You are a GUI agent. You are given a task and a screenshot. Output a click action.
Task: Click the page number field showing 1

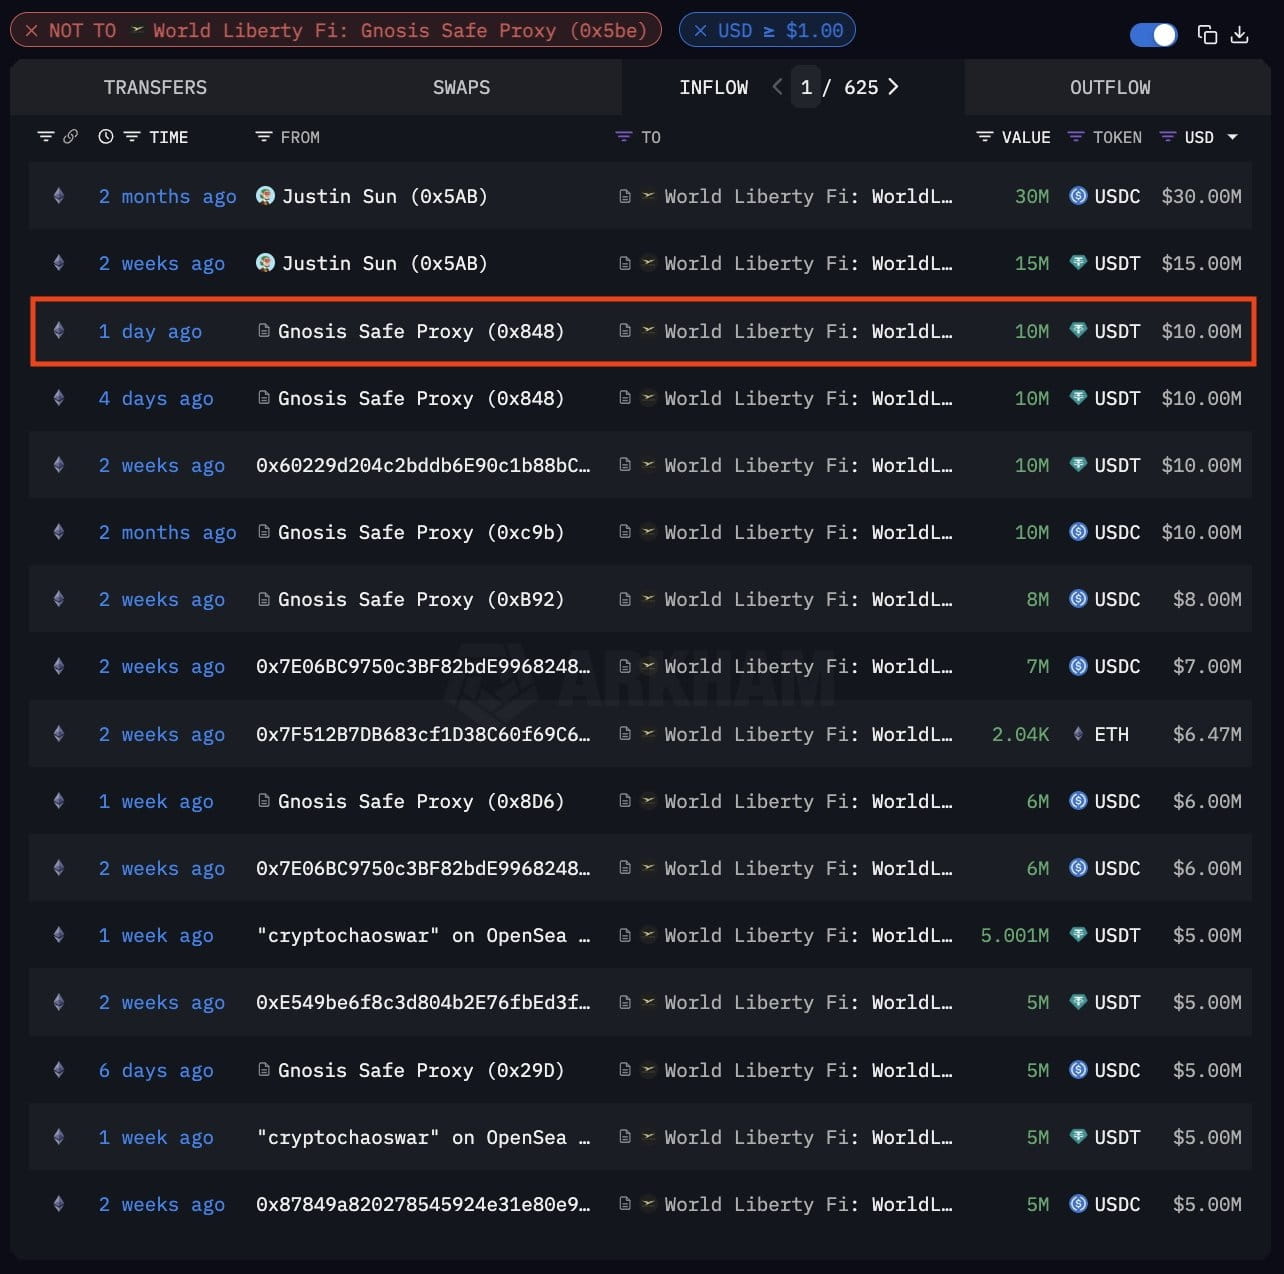806,87
